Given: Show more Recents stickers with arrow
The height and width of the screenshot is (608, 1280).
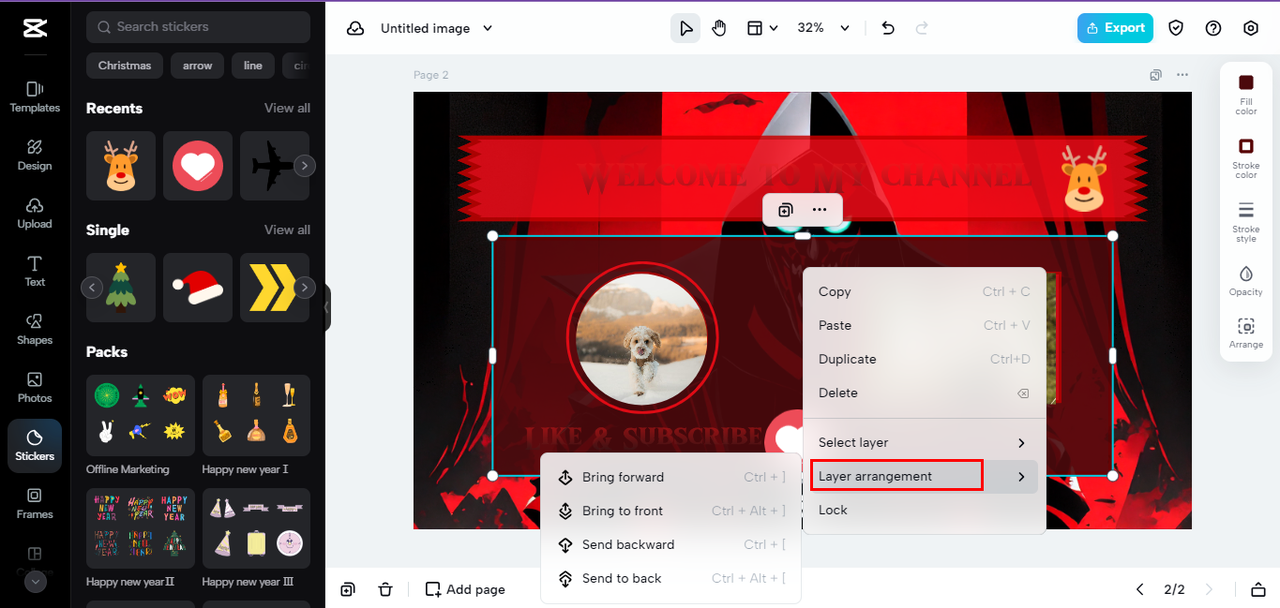Looking at the screenshot, I should pyautogui.click(x=305, y=166).
